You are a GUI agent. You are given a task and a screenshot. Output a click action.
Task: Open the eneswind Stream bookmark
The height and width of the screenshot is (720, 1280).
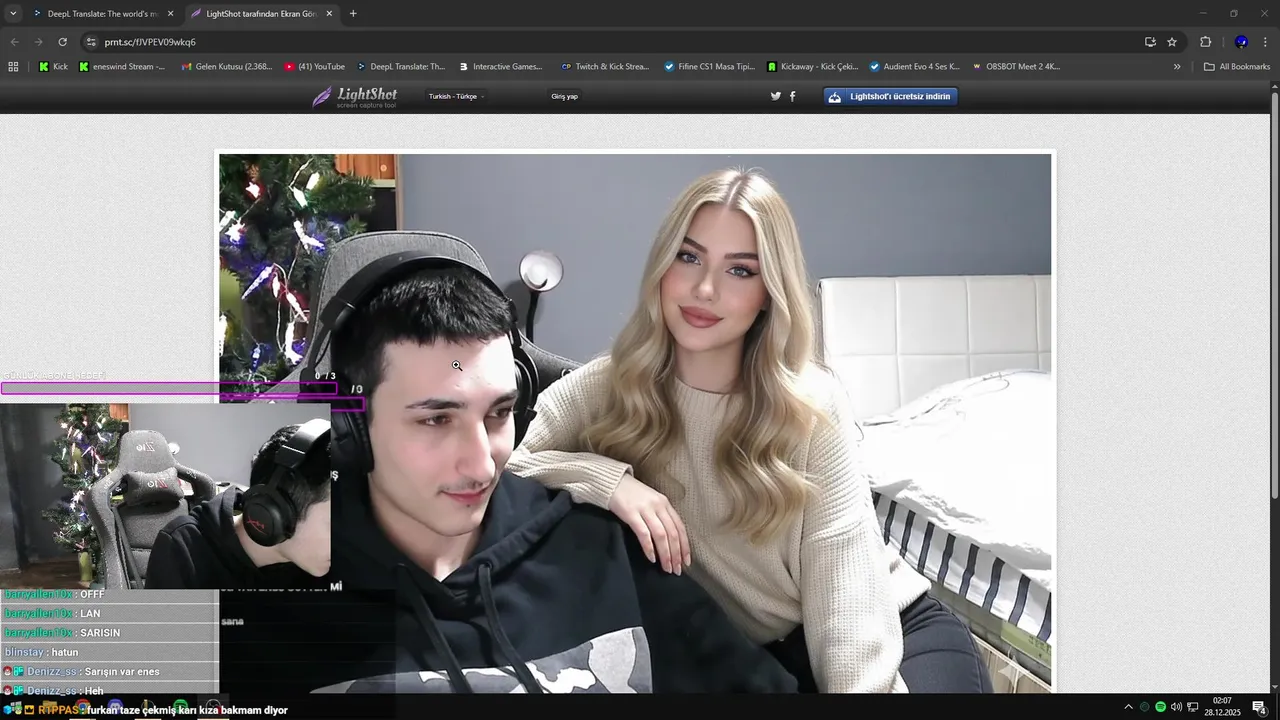(121, 67)
